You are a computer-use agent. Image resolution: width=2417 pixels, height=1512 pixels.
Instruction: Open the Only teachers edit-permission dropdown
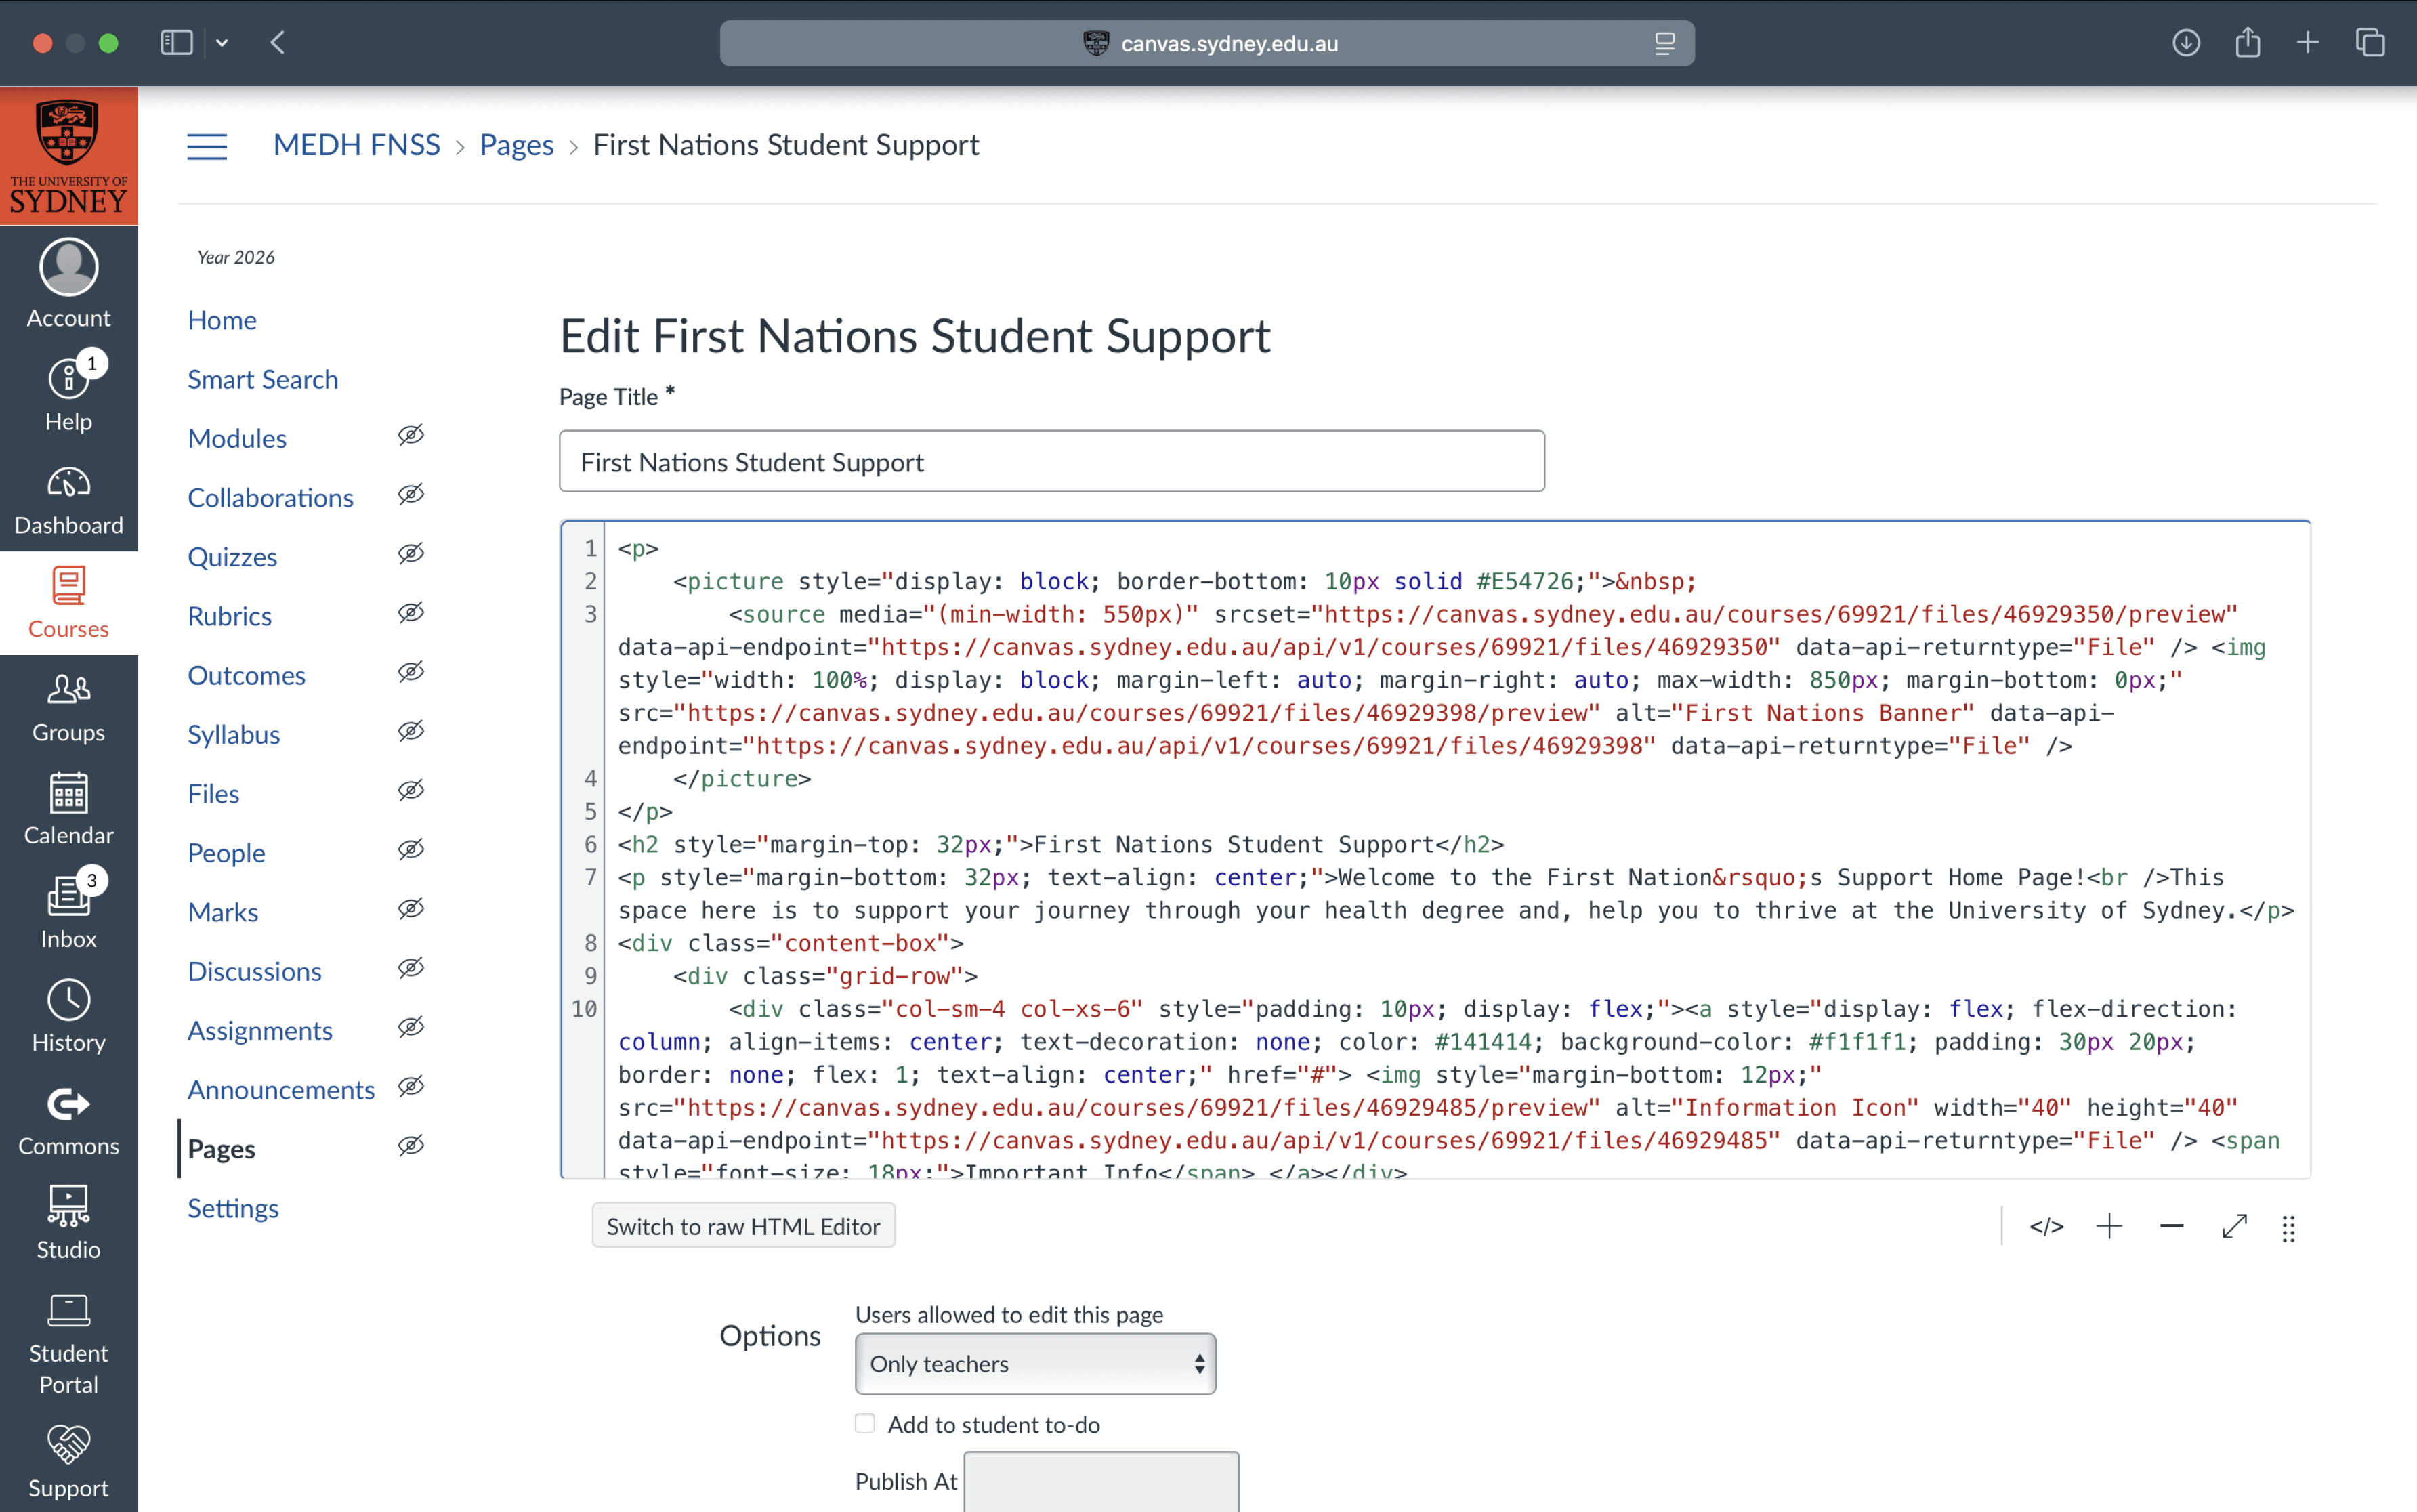[1035, 1364]
